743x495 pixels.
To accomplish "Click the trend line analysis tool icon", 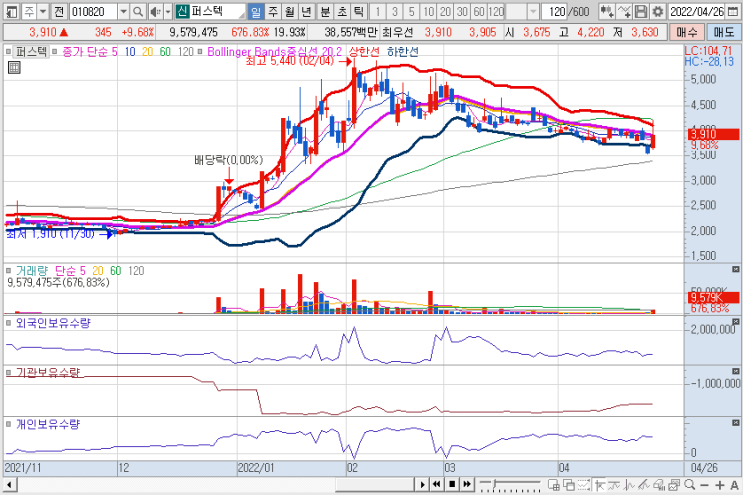I will click(644, 485).
